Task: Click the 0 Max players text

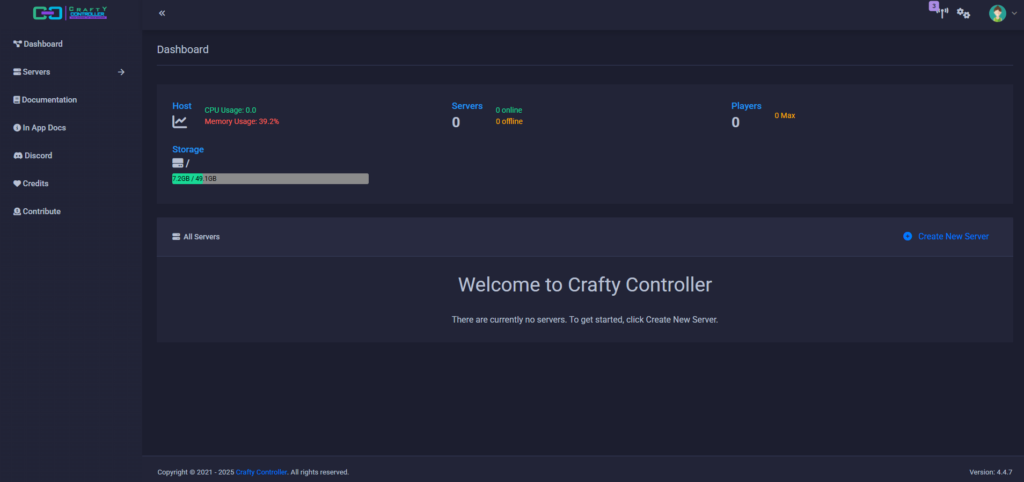Action: pyautogui.click(x=785, y=116)
